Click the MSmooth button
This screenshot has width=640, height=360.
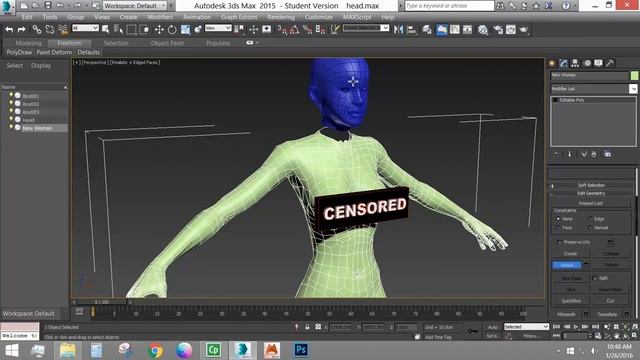(567, 314)
